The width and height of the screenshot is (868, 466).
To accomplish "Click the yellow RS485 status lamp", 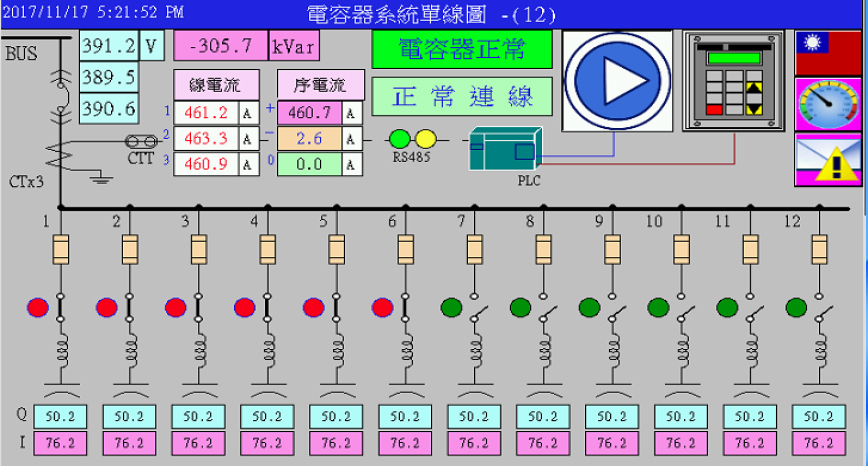I will (x=426, y=139).
